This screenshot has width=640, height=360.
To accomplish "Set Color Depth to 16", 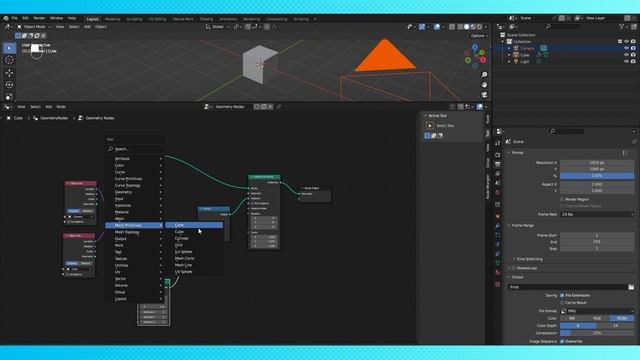I will [x=616, y=326].
